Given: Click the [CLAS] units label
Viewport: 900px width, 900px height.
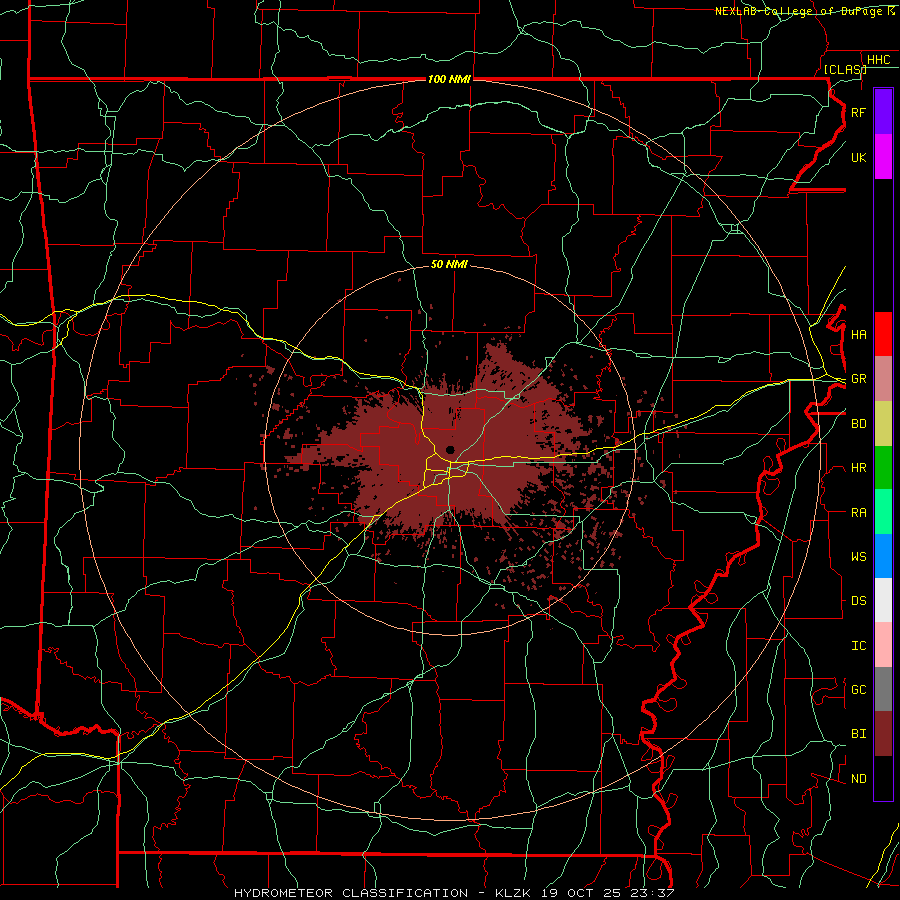Looking at the screenshot, I should click(845, 69).
